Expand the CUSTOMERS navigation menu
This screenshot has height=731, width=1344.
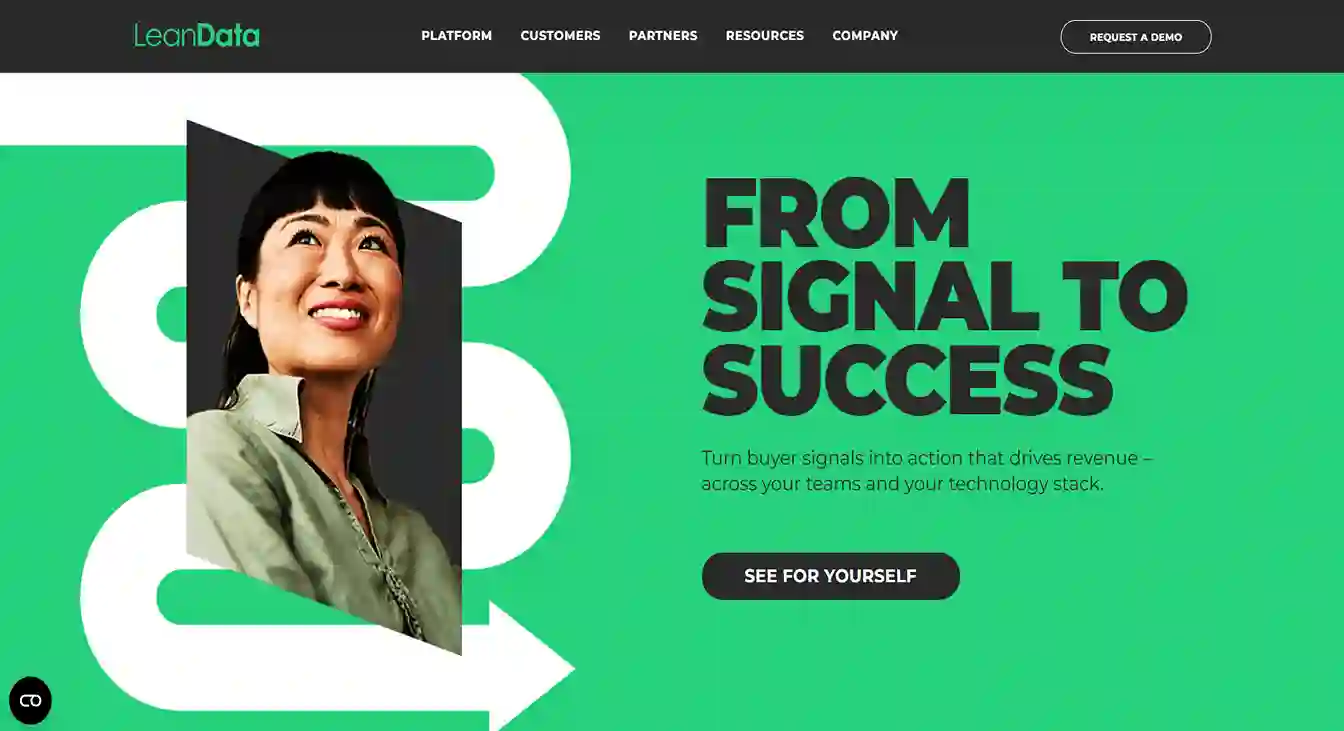click(x=560, y=36)
